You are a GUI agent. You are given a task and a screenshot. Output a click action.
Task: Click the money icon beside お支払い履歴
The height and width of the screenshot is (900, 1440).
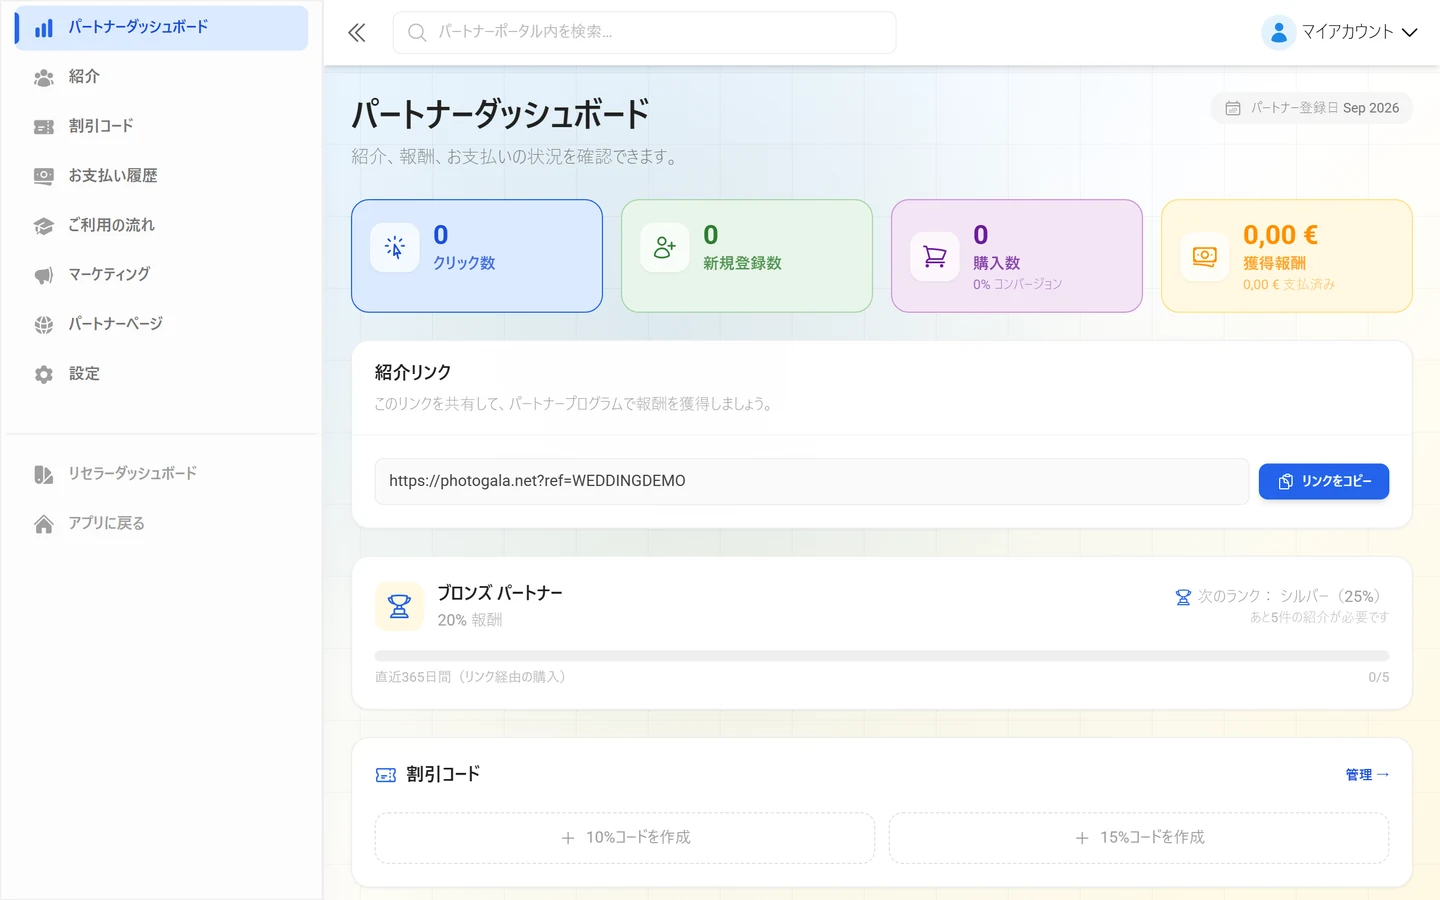(x=44, y=176)
